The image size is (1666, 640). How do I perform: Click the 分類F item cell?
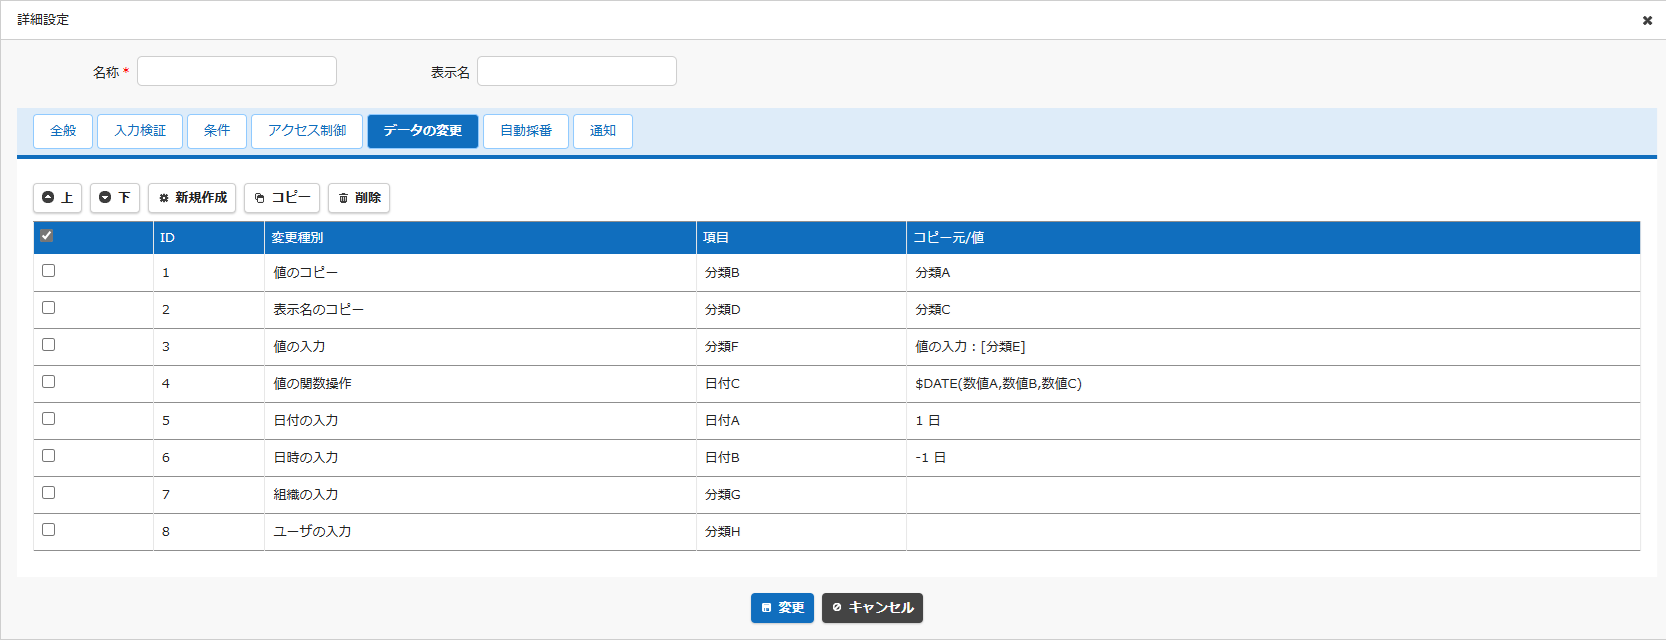(x=801, y=347)
